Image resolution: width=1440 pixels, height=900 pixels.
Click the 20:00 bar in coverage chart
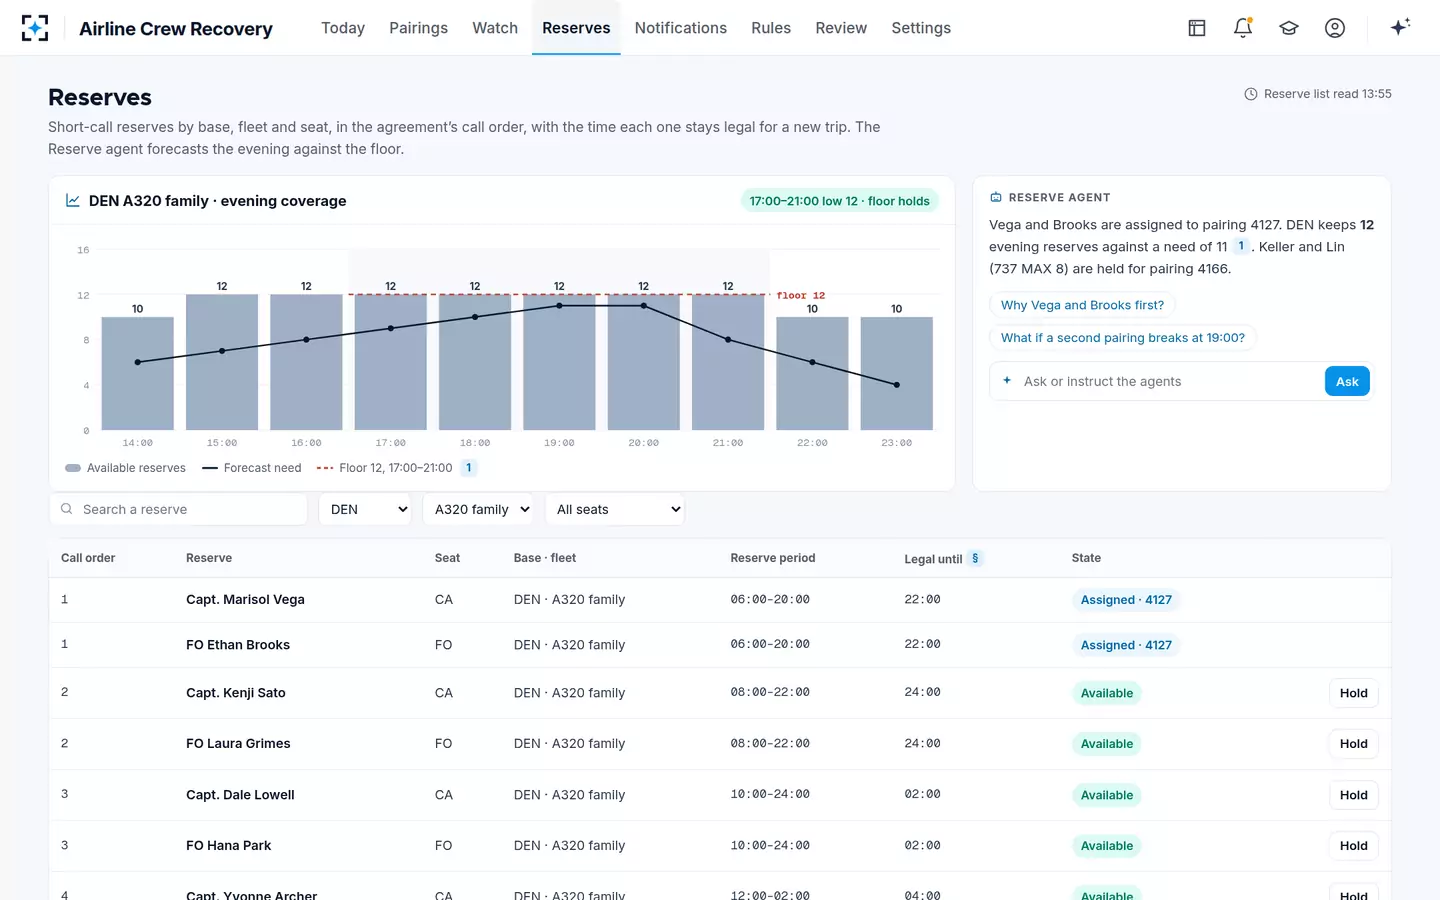644,362
